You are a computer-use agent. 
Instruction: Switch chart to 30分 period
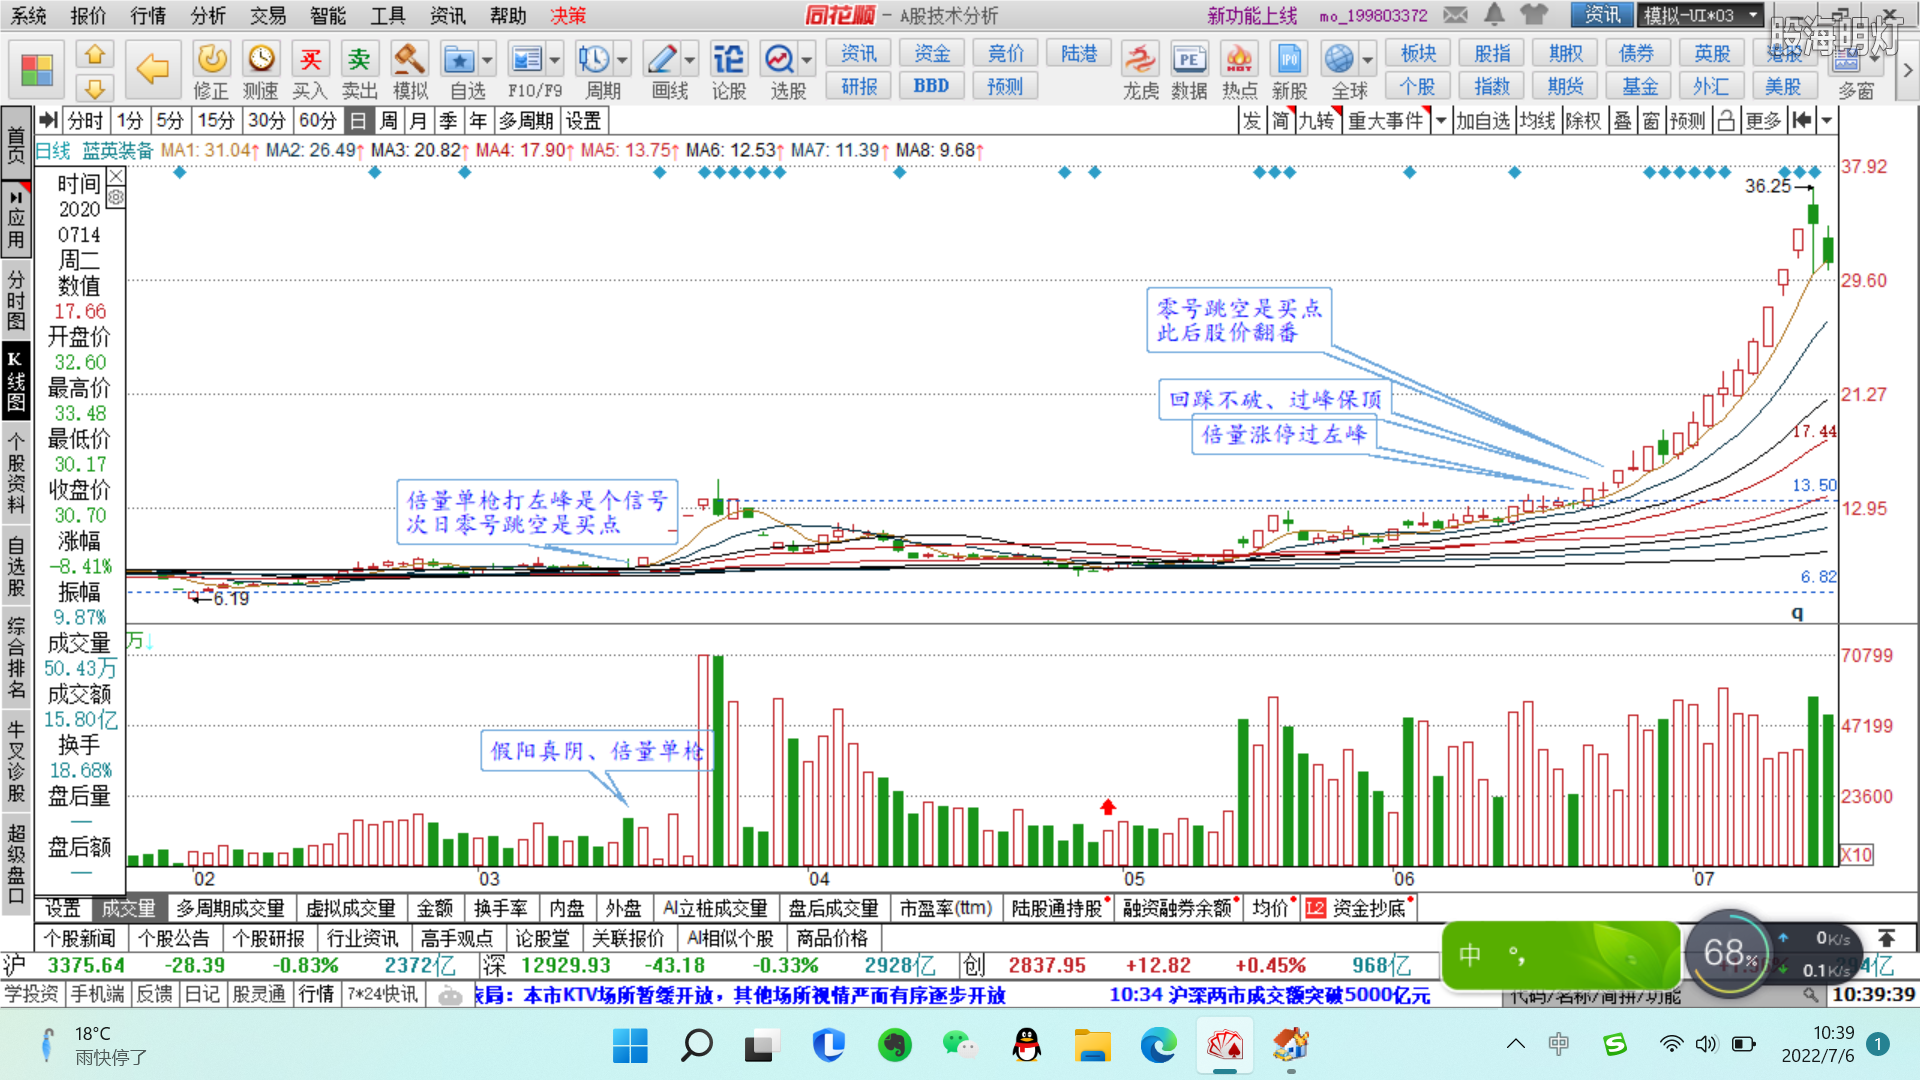tap(266, 121)
